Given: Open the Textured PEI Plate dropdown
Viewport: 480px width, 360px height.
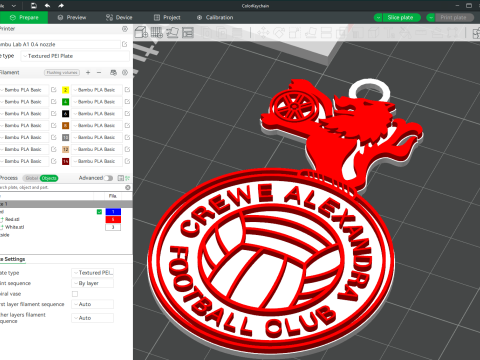Looking at the screenshot, I should (75, 56).
